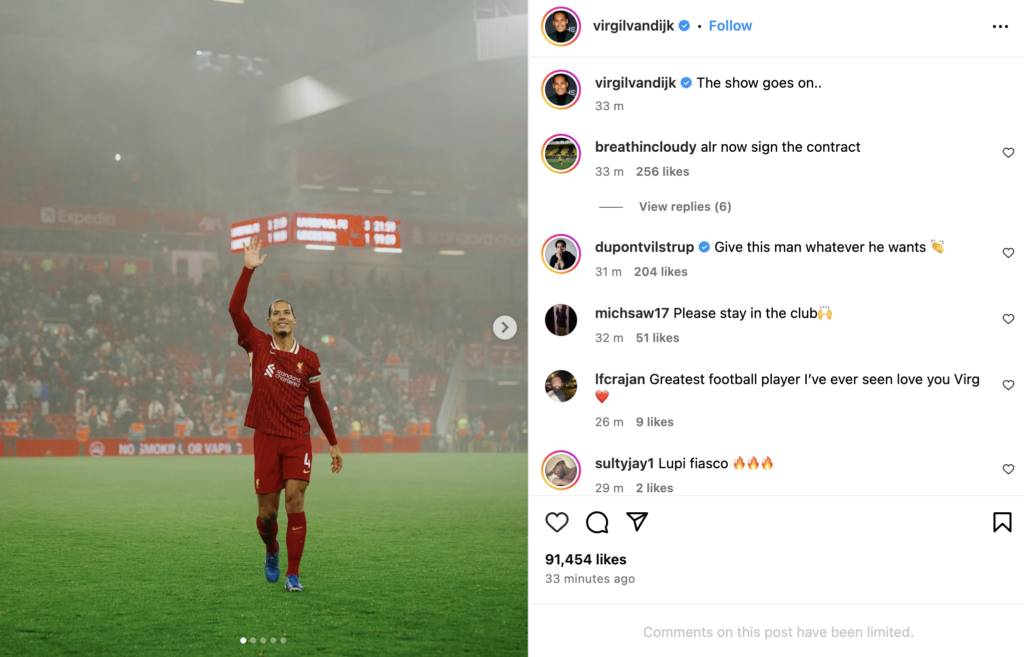Open sultyjay1 avatar
Viewport: 1024px width, 657px height.
coord(561,470)
